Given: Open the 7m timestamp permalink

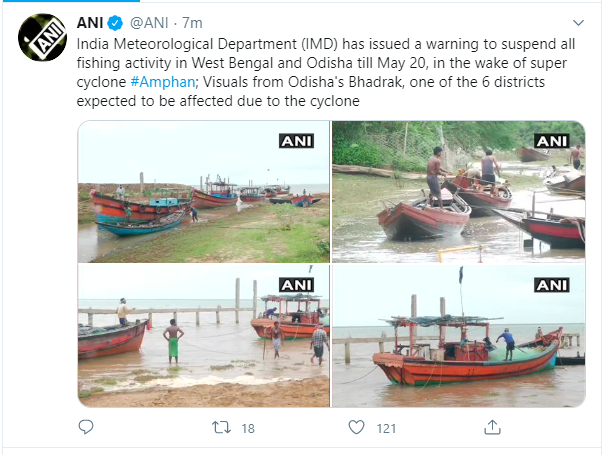Looking at the screenshot, I should click(x=191, y=22).
